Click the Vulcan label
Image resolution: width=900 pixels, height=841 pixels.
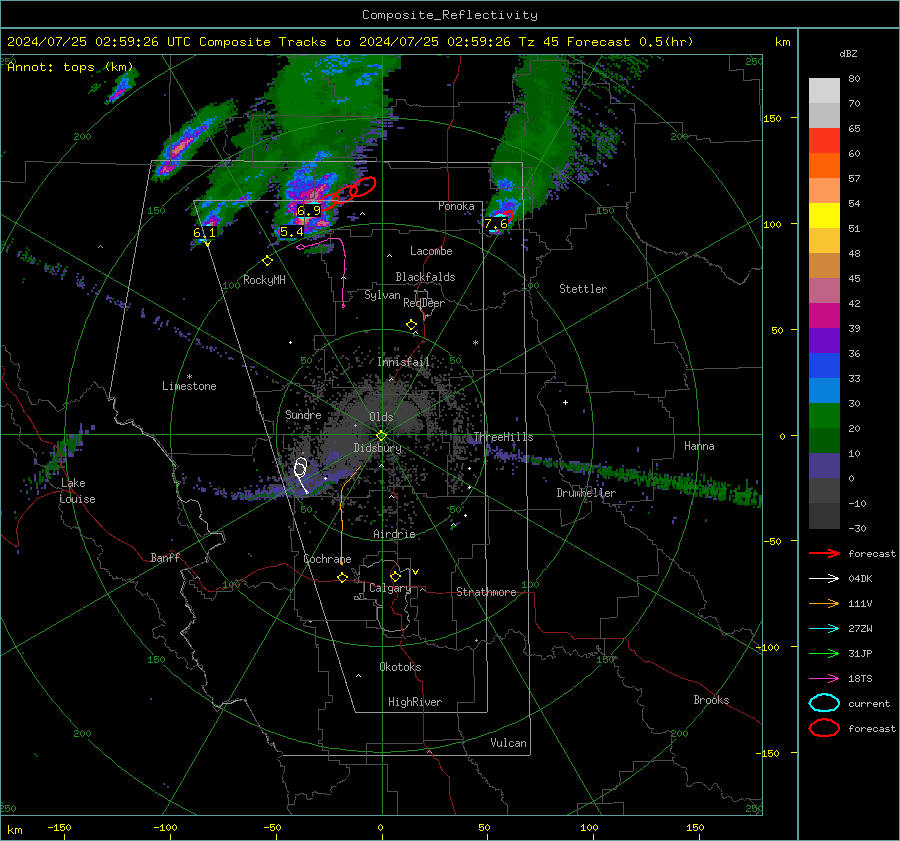coord(508,743)
